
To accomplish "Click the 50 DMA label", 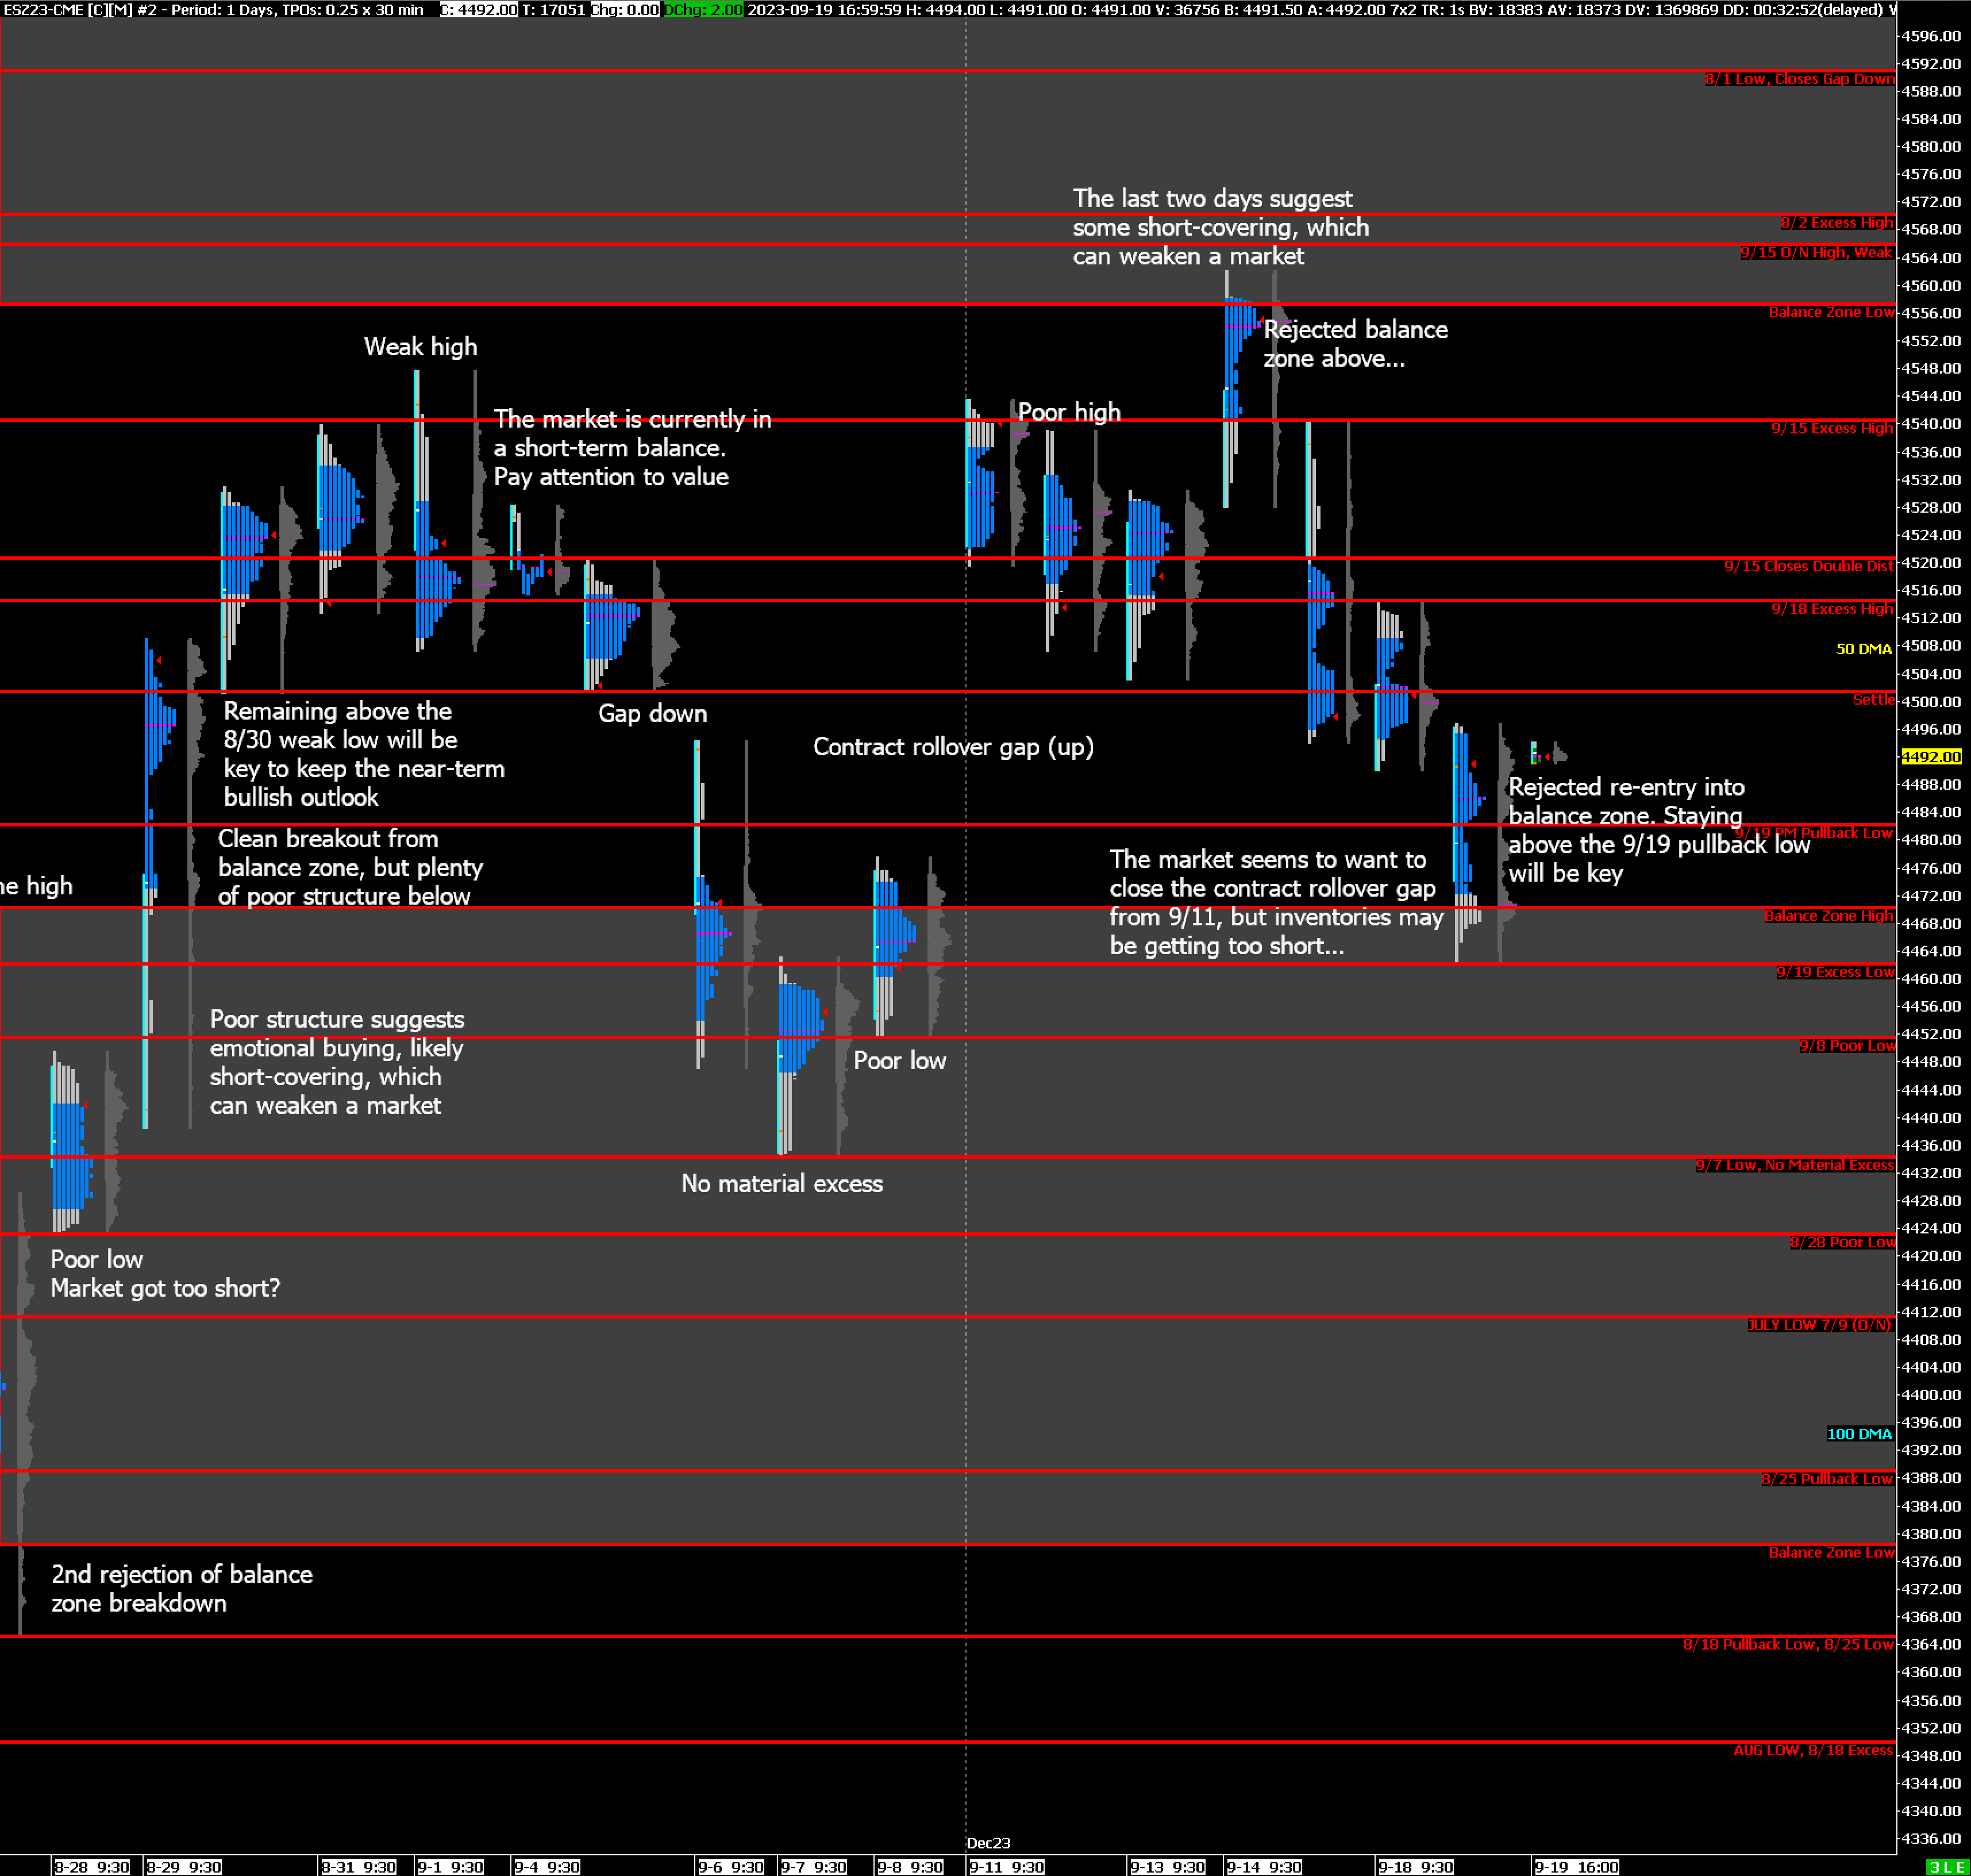I will click(1863, 649).
